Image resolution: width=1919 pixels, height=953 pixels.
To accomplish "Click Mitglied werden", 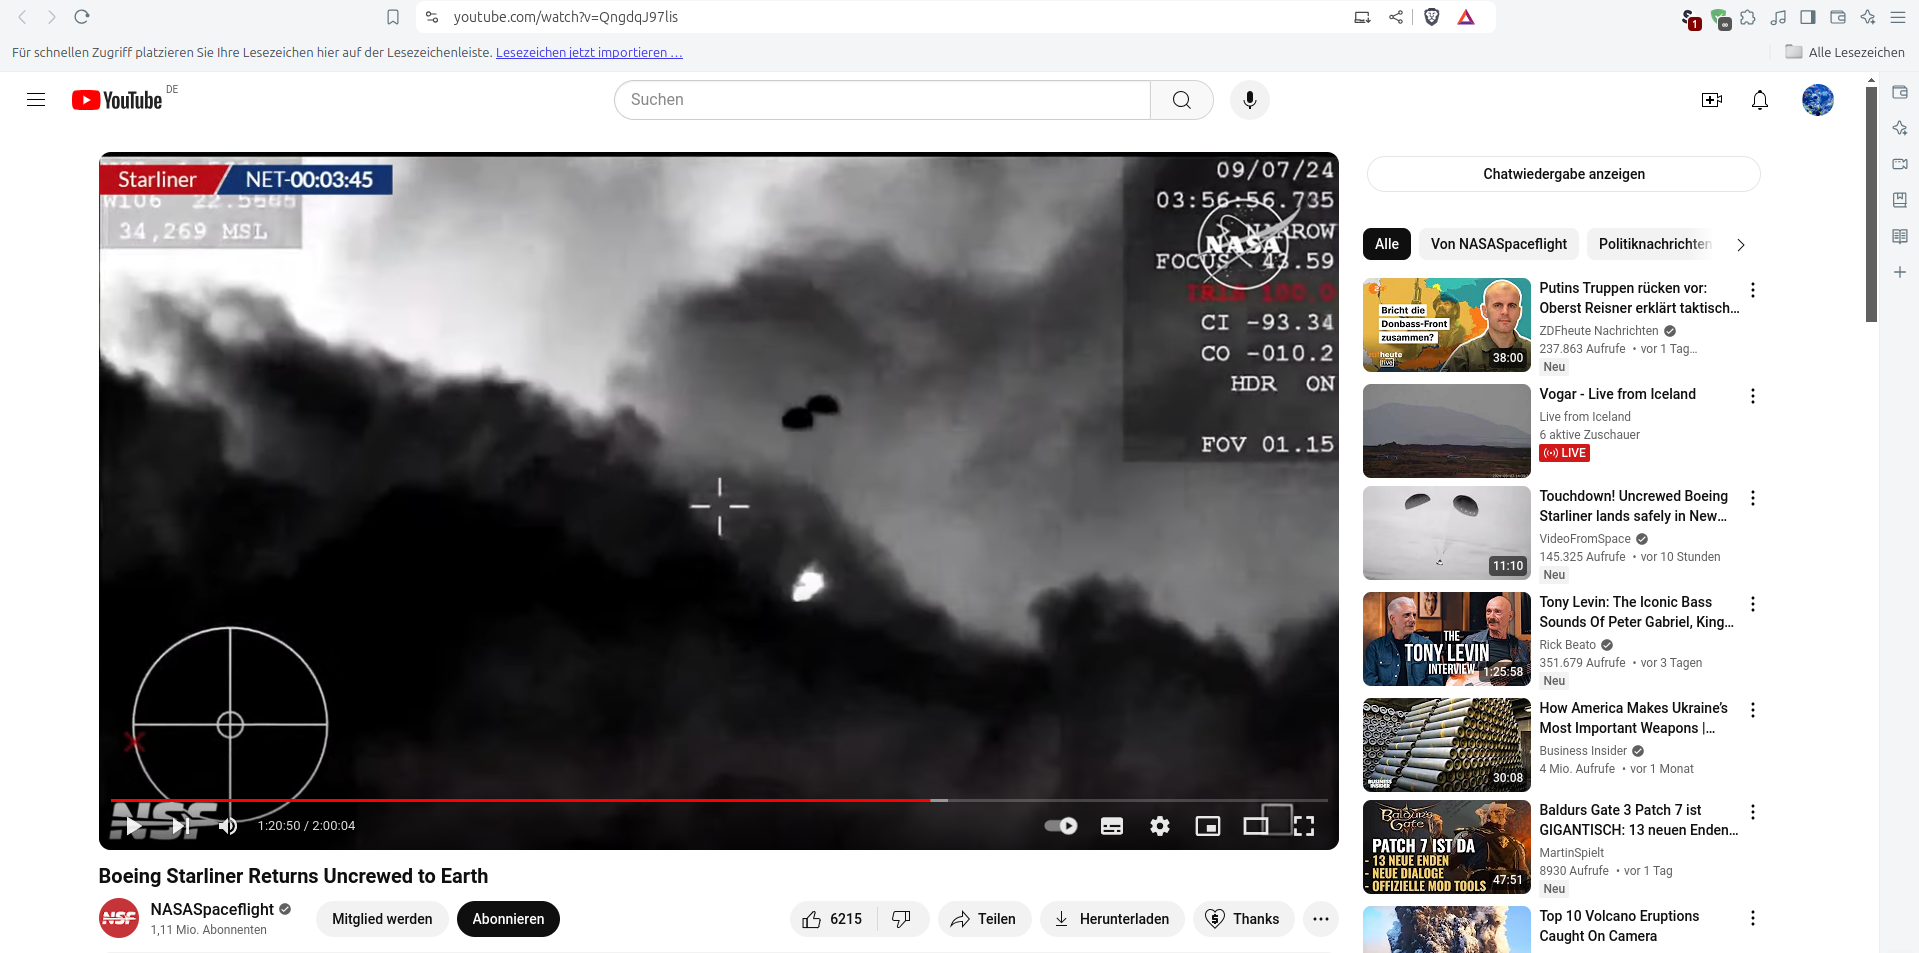I will coord(382,919).
